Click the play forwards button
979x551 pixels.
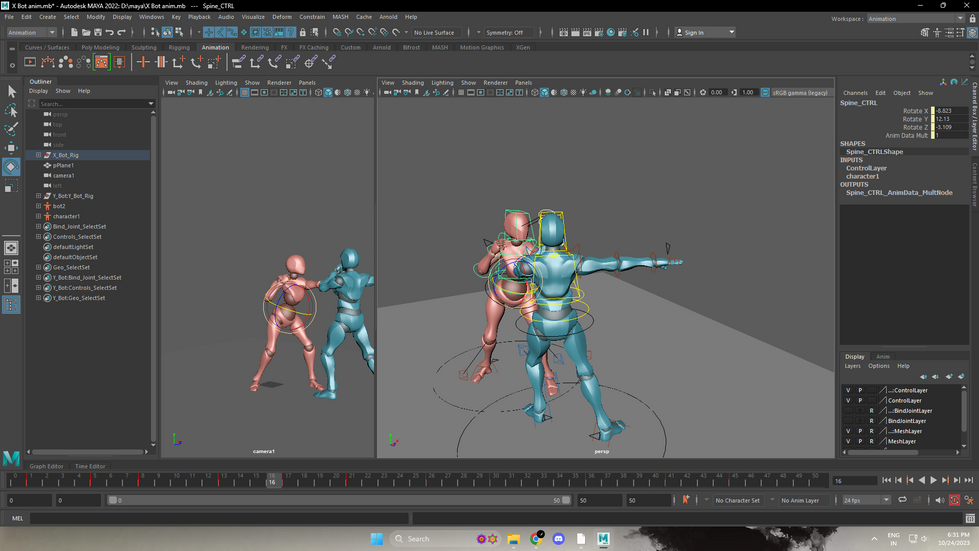point(933,480)
